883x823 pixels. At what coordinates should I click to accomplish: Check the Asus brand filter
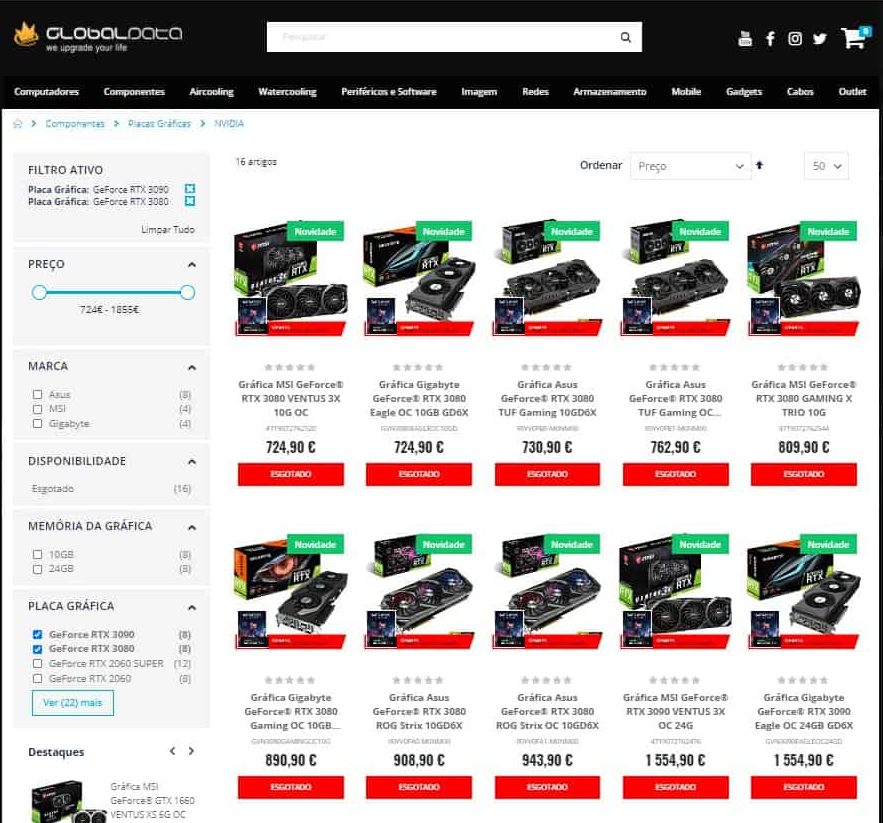pyautogui.click(x=38, y=394)
